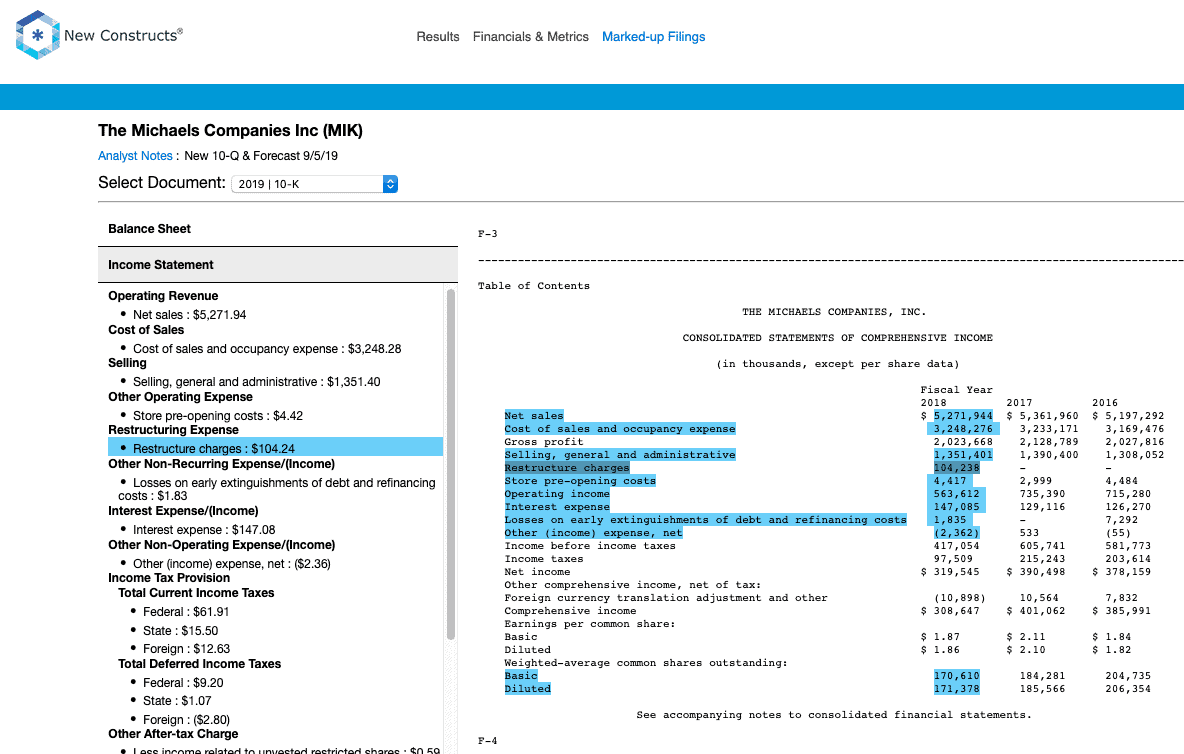Click the 5,271,944 value in filing
The image size is (1184, 754).
tap(963, 416)
